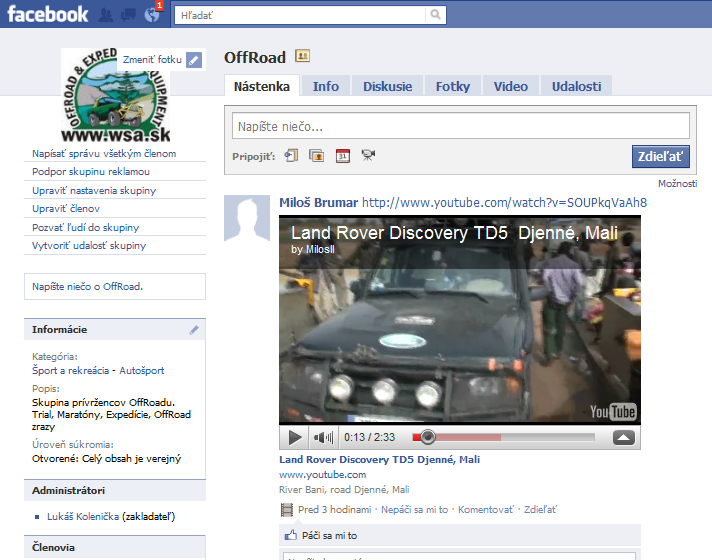Open notifications globe icon with badge

coord(152,15)
